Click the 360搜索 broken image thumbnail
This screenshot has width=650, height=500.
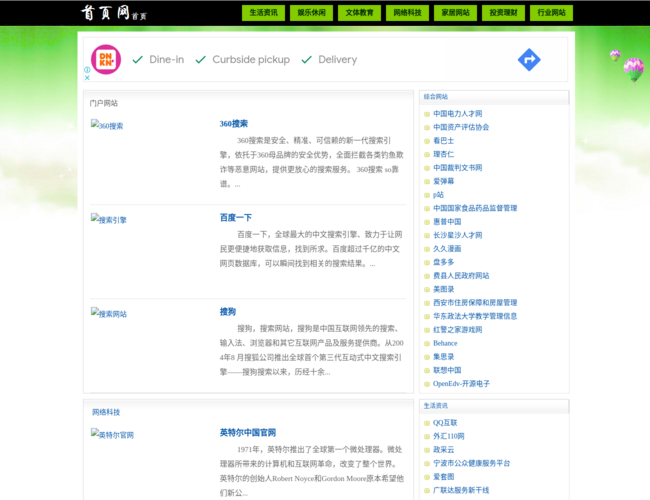pyautogui.click(x=107, y=125)
